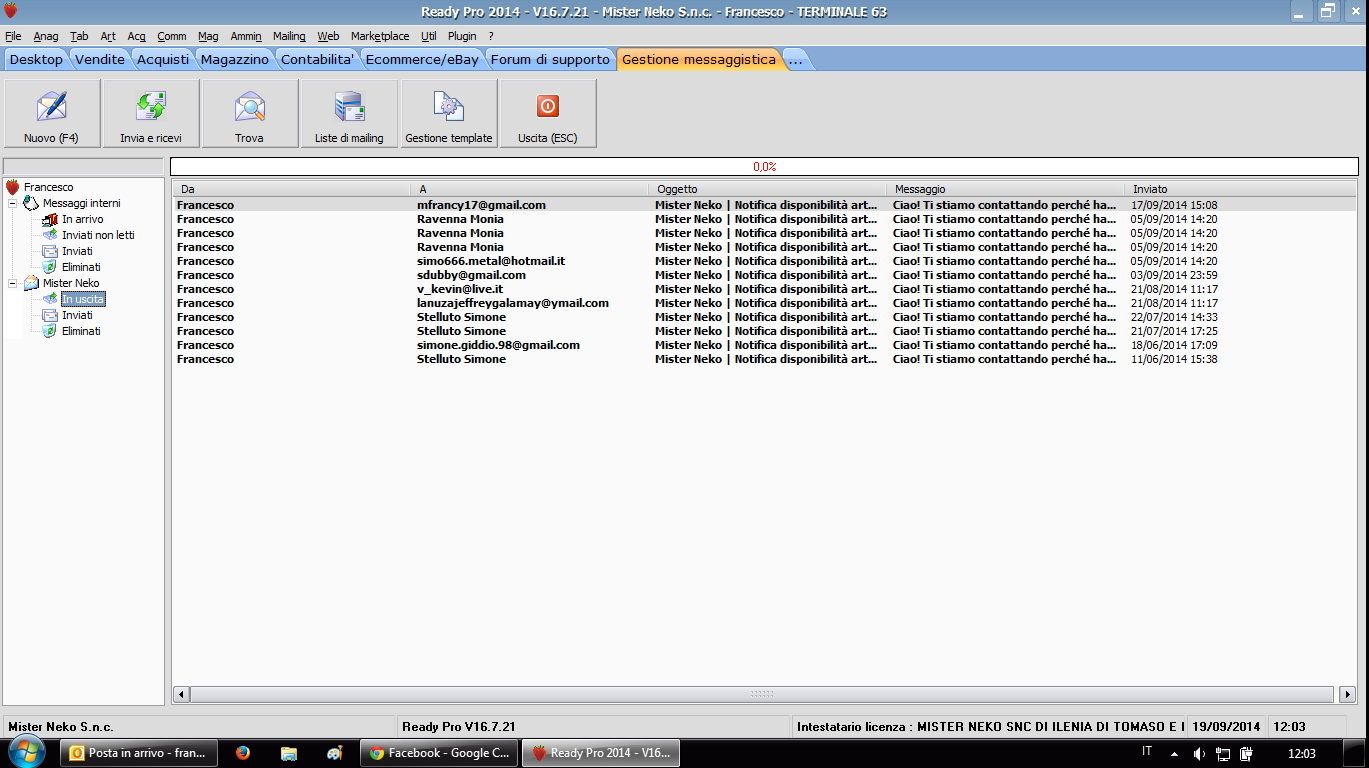Switch to the Vendite tab
The width and height of the screenshot is (1369, 768).
[100, 59]
